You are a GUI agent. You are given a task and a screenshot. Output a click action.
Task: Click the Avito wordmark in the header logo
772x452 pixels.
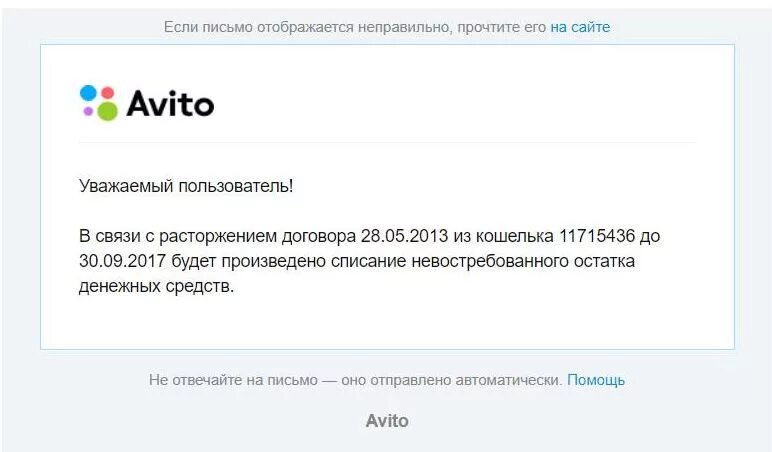[x=170, y=103]
